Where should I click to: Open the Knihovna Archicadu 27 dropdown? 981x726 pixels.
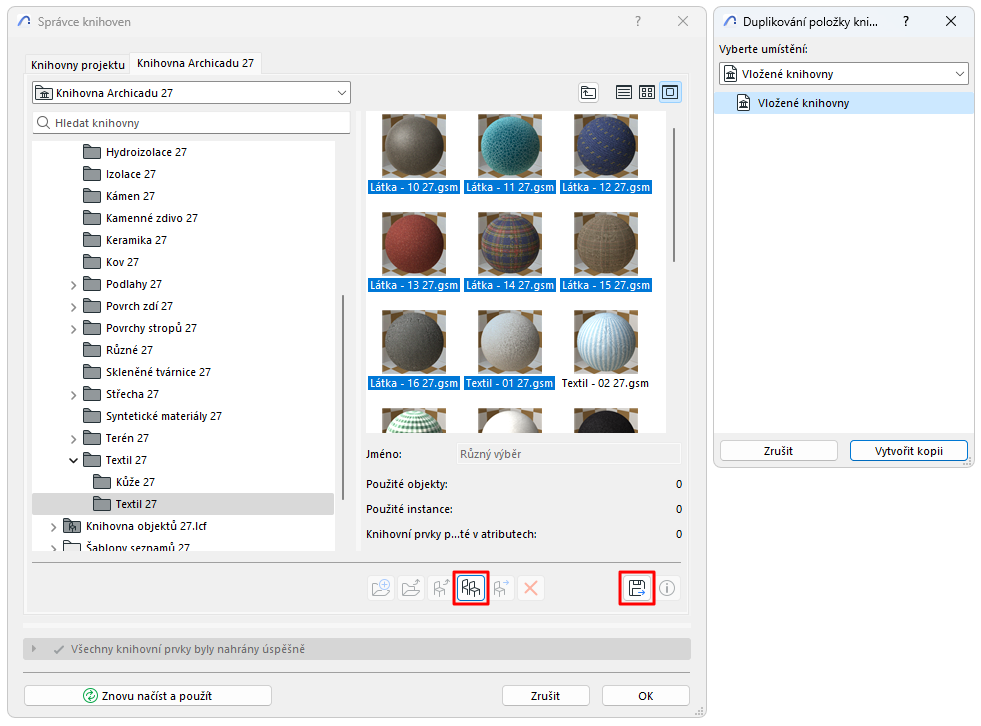tap(191, 93)
